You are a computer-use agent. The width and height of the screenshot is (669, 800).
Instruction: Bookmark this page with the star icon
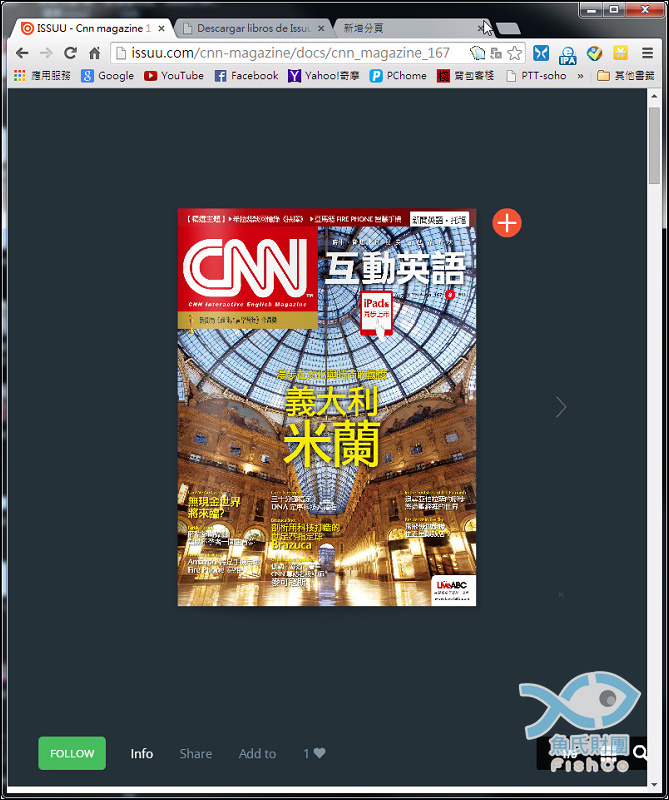tap(515, 53)
